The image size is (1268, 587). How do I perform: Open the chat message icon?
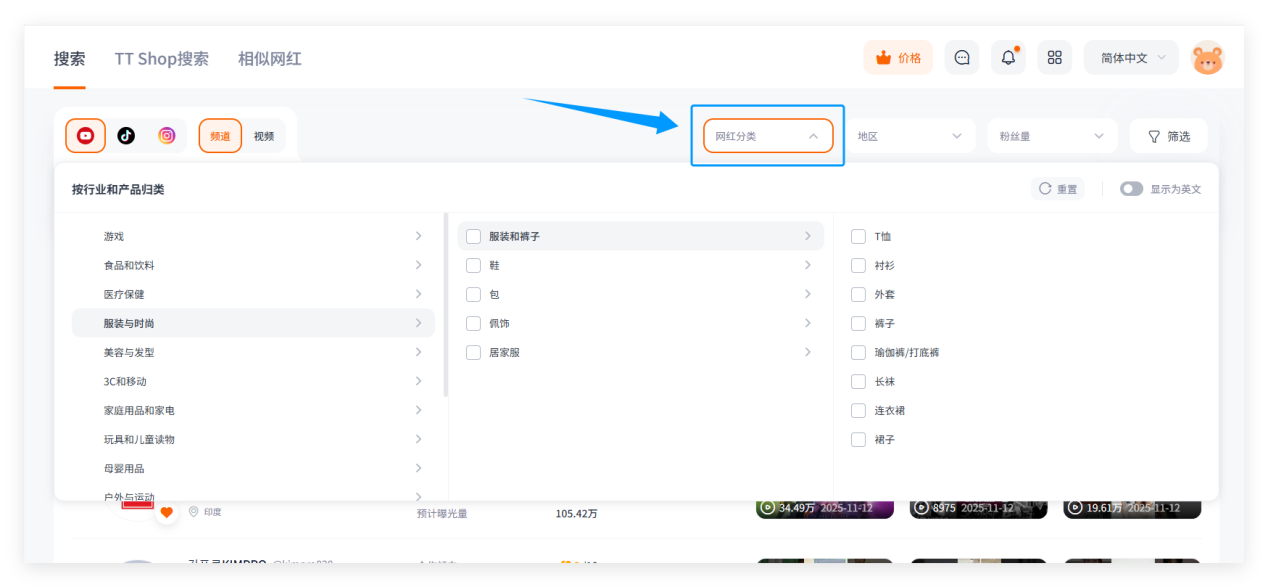(962, 58)
